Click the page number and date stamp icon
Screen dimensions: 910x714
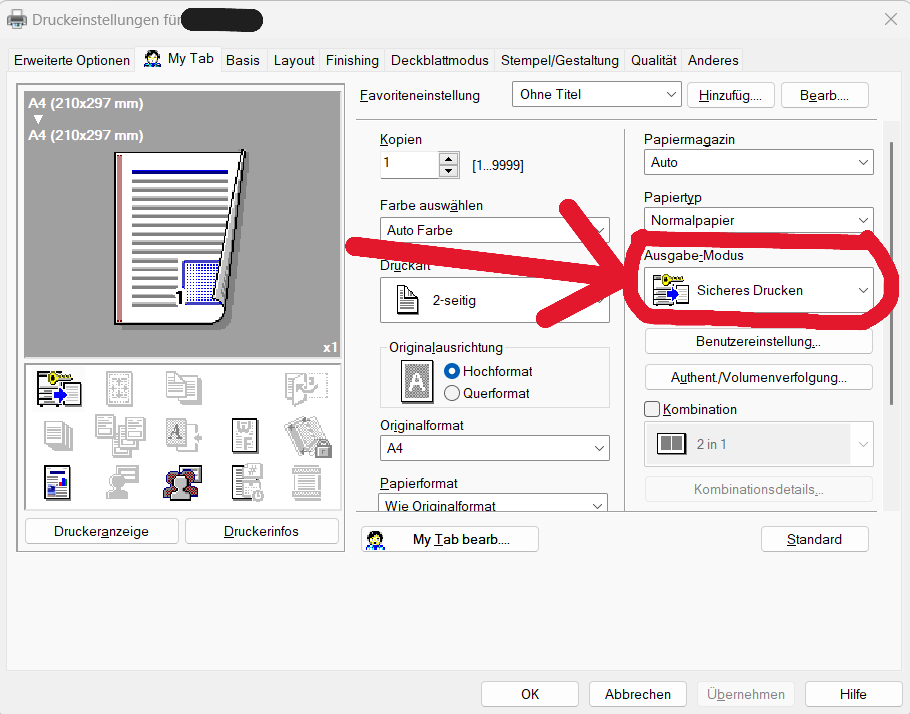(245, 483)
